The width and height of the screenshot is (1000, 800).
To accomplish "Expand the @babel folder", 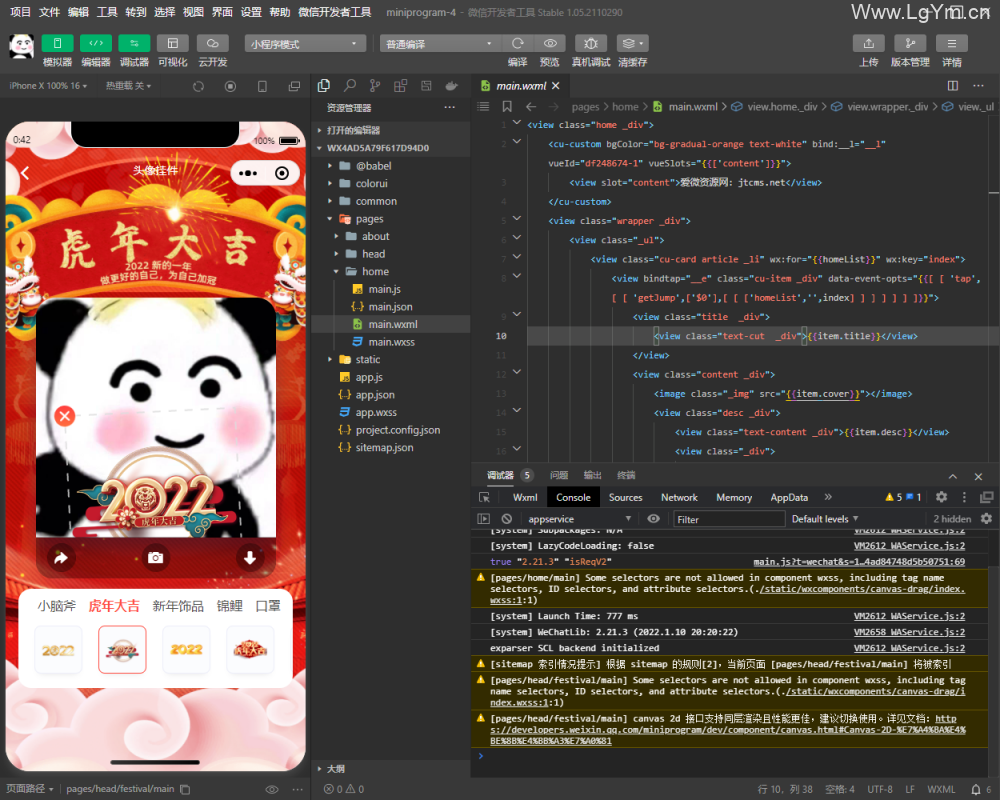I will tap(391, 166).
